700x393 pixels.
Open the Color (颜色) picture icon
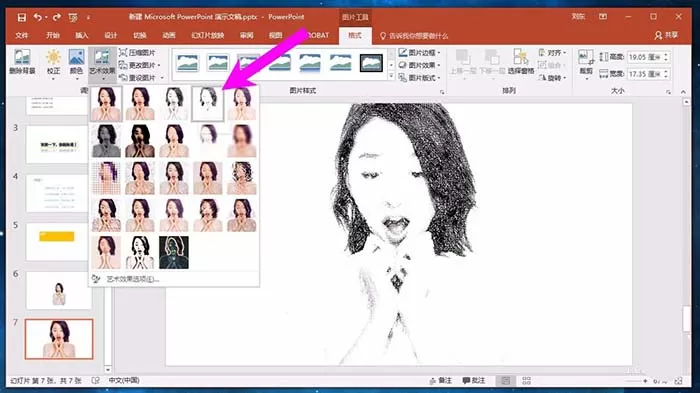76,62
